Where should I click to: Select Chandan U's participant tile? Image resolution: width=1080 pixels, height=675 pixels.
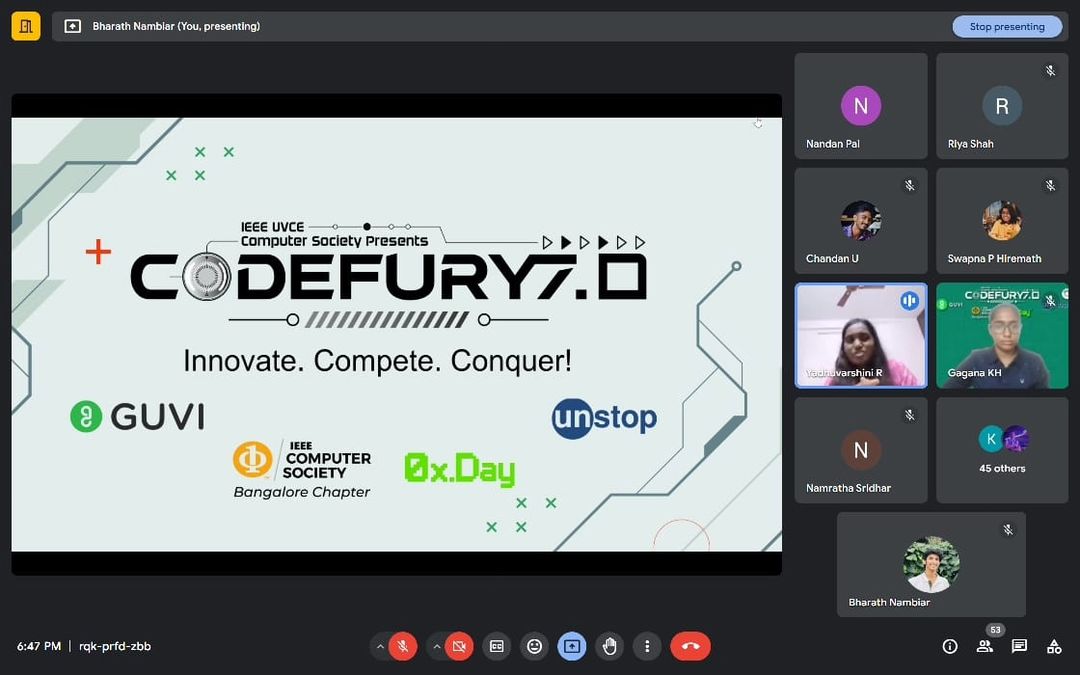pos(861,221)
